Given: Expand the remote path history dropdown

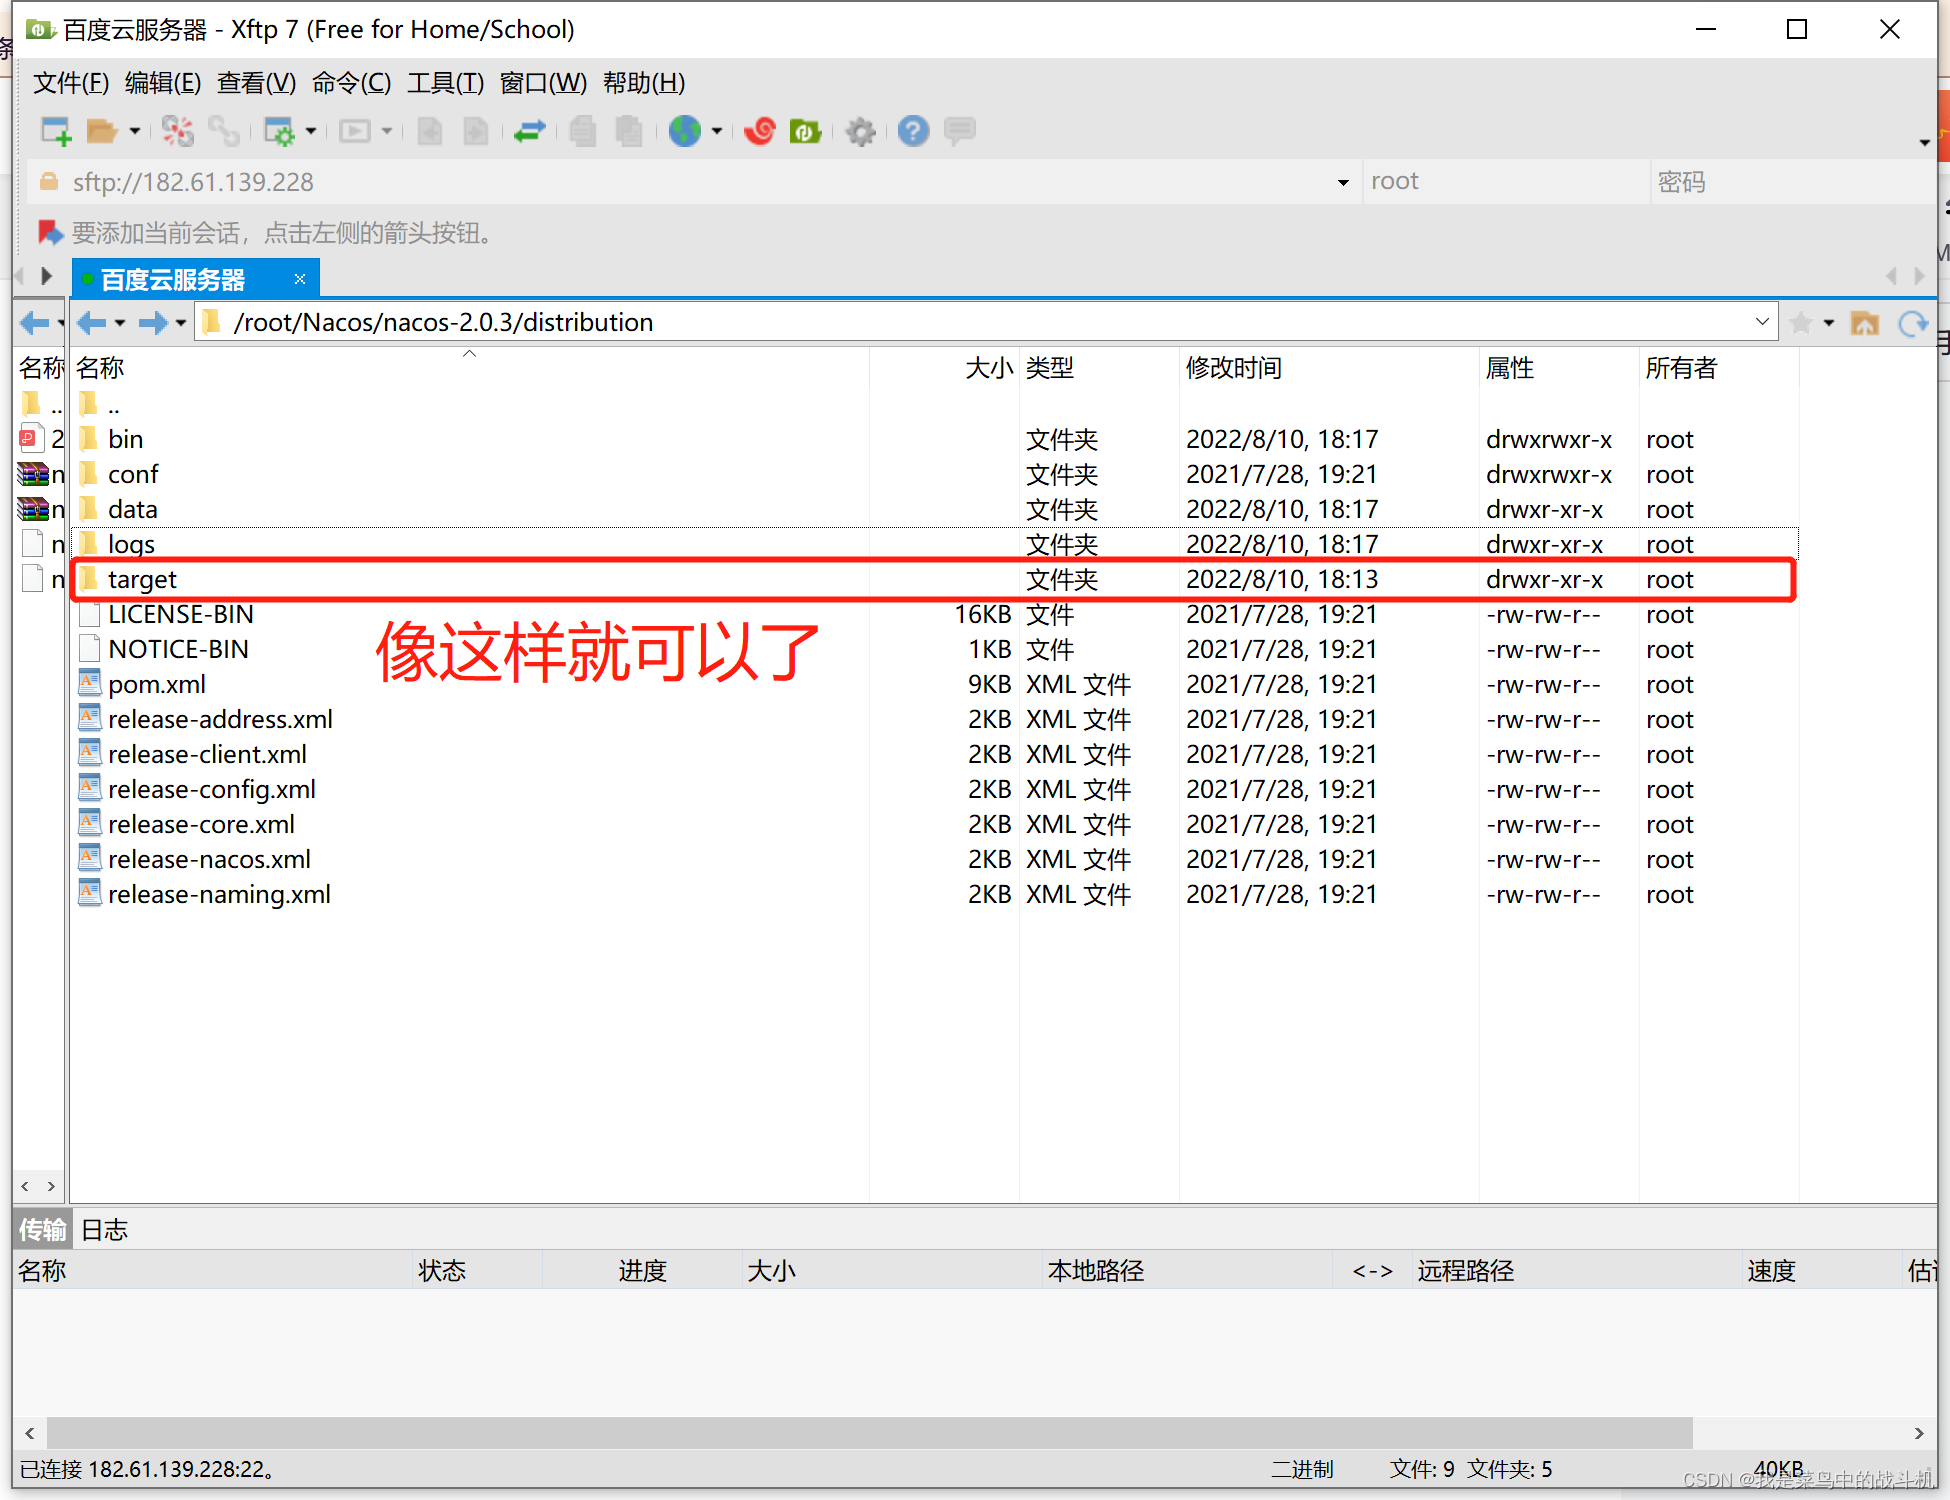Looking at the screenshot, I should (x=1762, y=322).
